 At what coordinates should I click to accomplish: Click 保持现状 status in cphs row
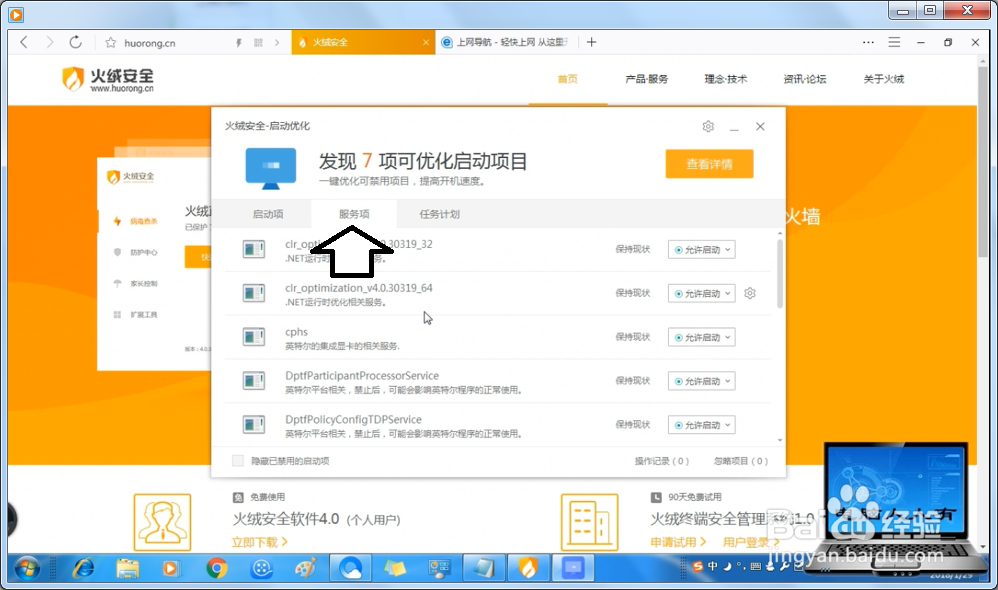click(x=633, y=337)
